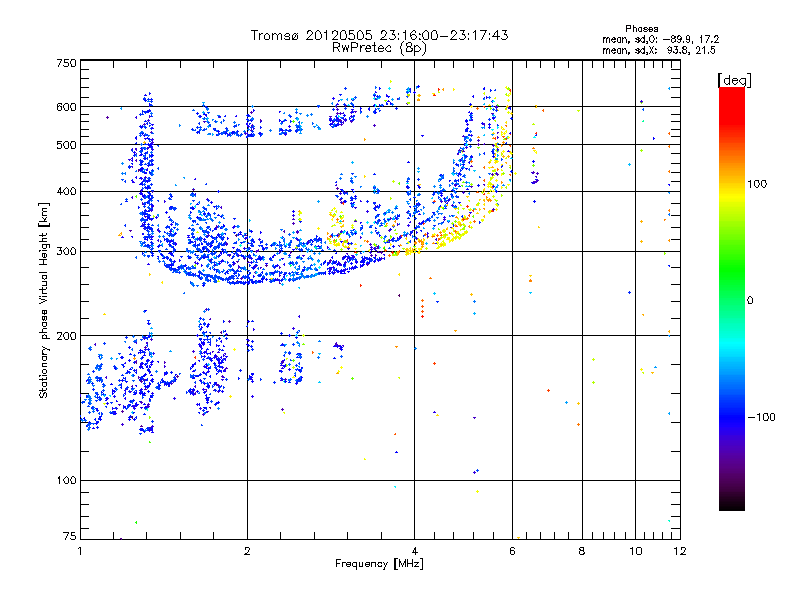Click the plot title 'Tromsø 20120505 23:16:00-23:17:43'

380,35
